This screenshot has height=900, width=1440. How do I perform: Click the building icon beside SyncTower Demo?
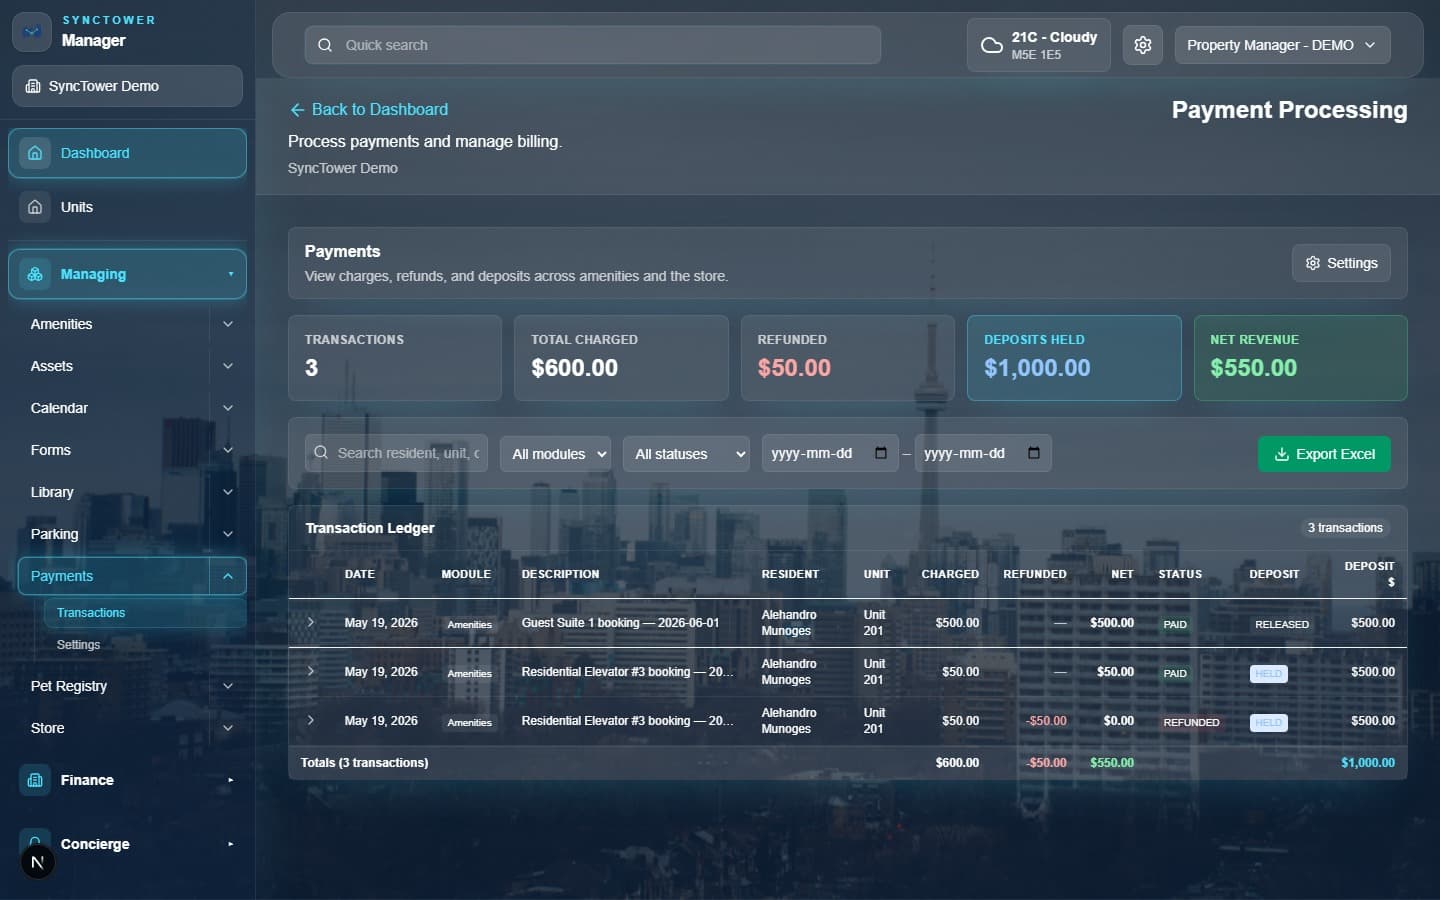[x=33, y=86]
